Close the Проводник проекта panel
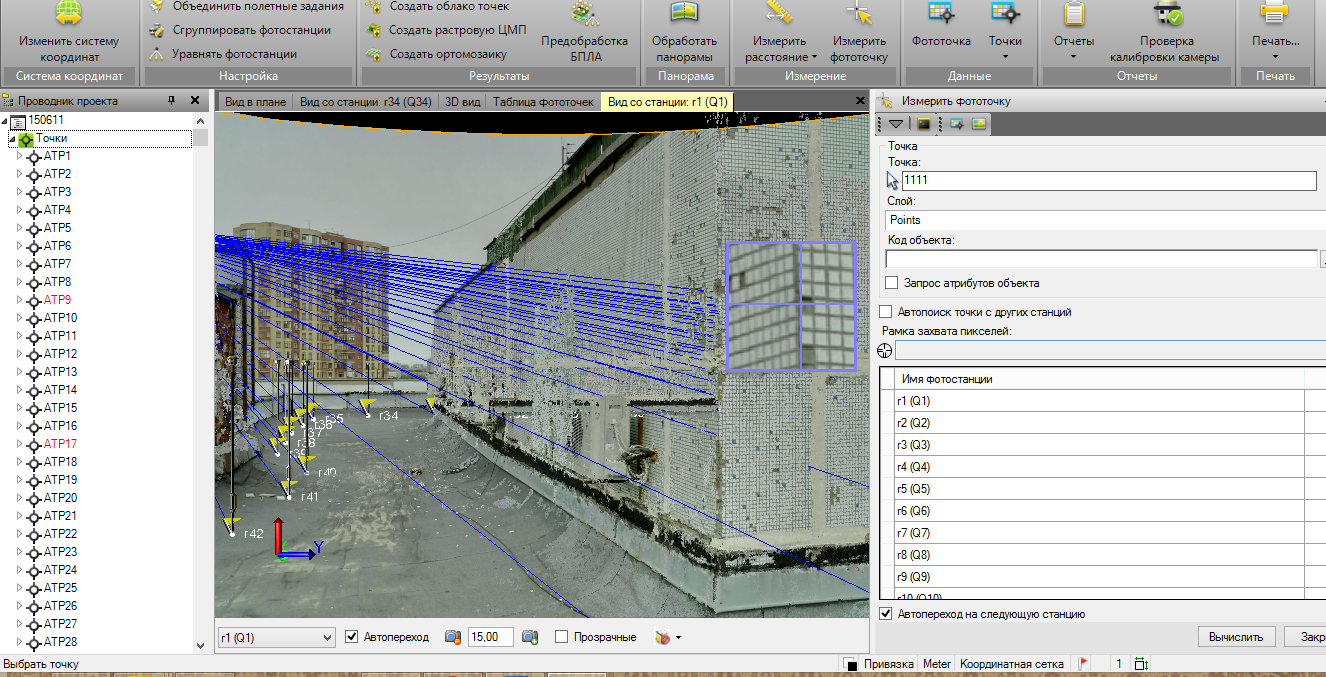This screenshot has width=1326, height=677. tap(195, 101)
